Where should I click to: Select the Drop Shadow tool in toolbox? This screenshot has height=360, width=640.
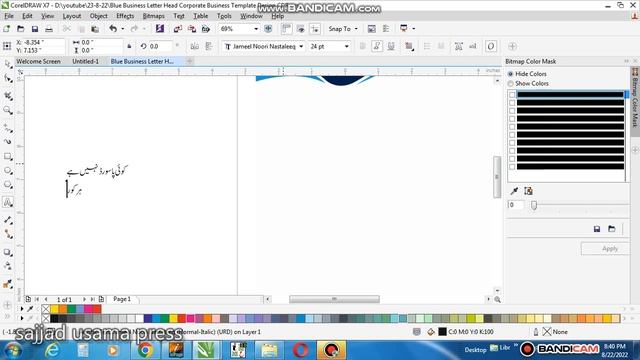click(8, 252)
